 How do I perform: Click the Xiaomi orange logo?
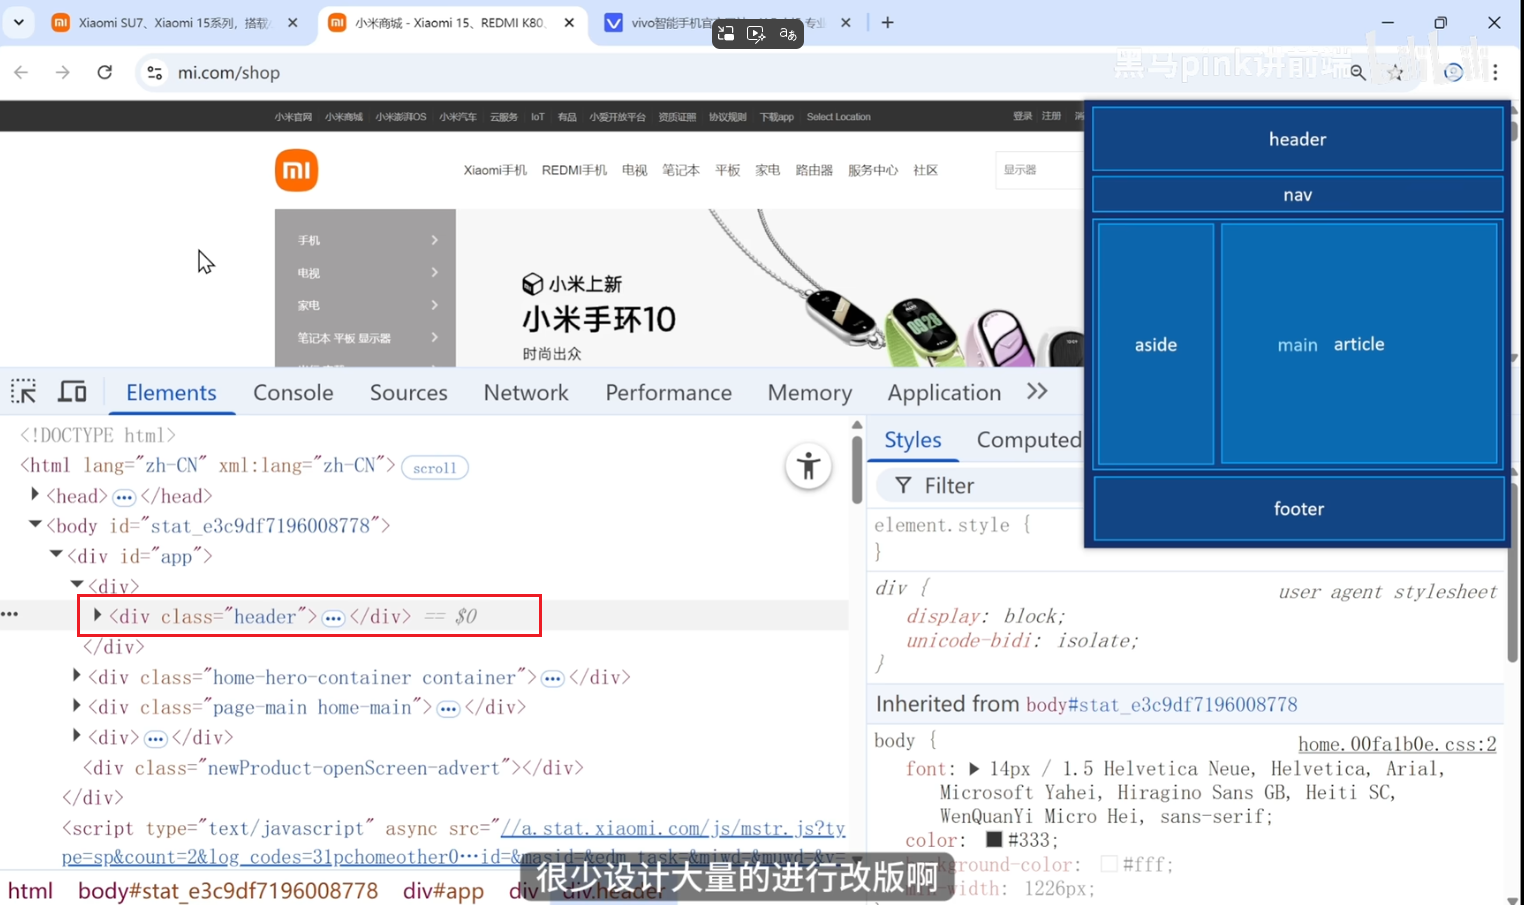[296, 170]
